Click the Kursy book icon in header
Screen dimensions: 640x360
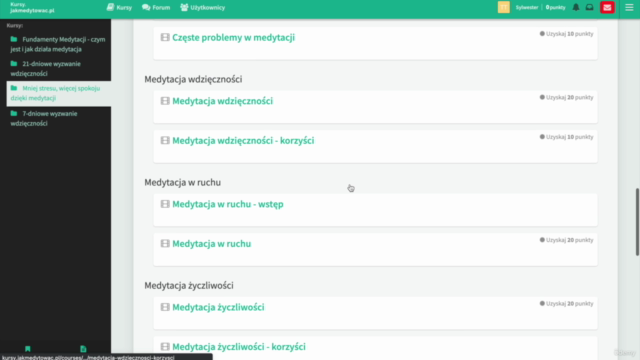pyautogui.click(x=110, y=7)
